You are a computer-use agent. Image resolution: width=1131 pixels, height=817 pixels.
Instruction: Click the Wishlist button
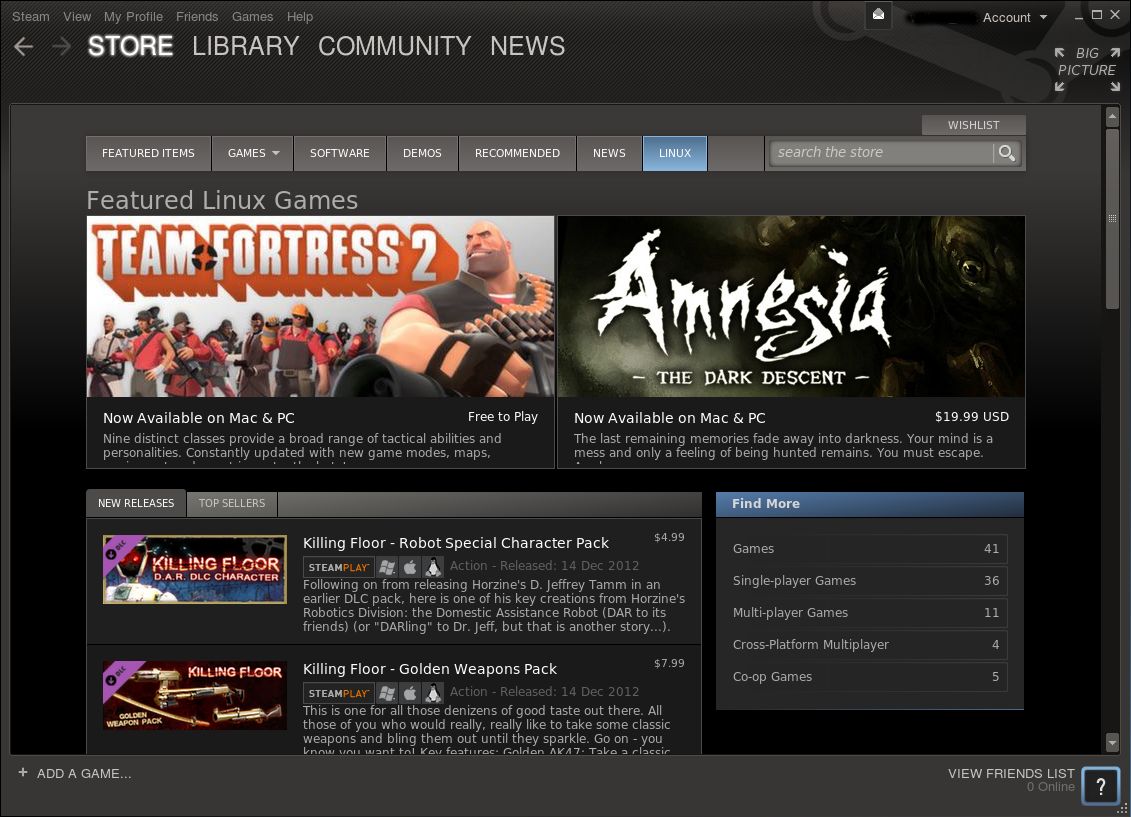coord(973,125)
